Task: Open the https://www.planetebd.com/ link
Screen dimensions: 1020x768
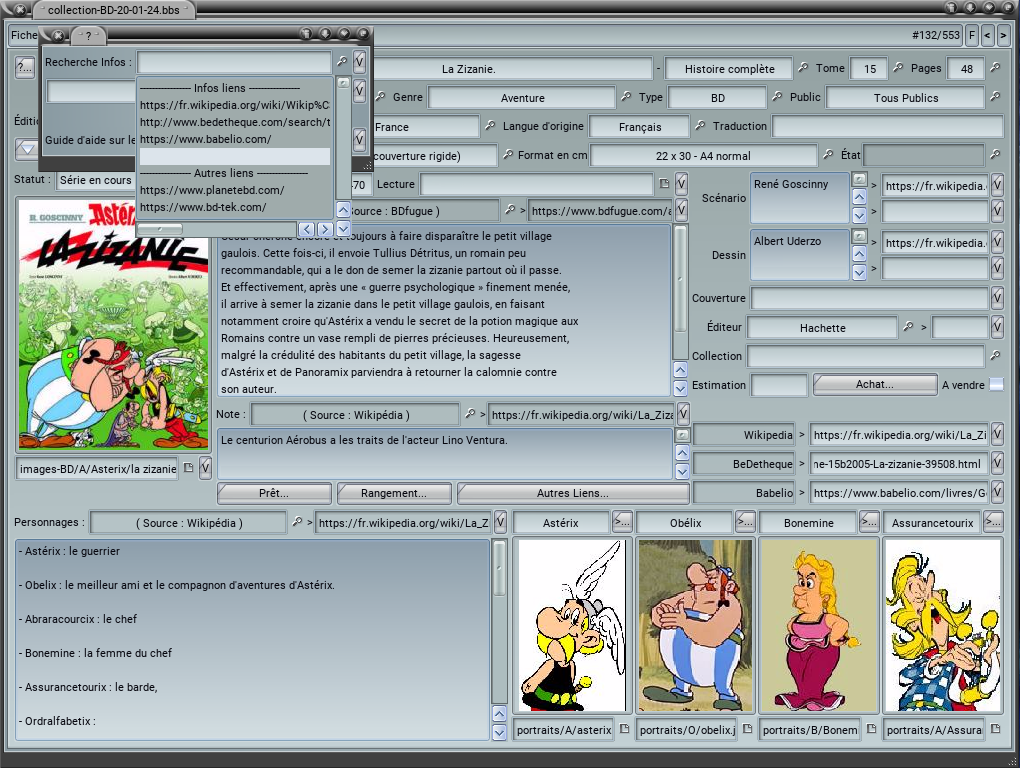Action: (x=212, y=190)
